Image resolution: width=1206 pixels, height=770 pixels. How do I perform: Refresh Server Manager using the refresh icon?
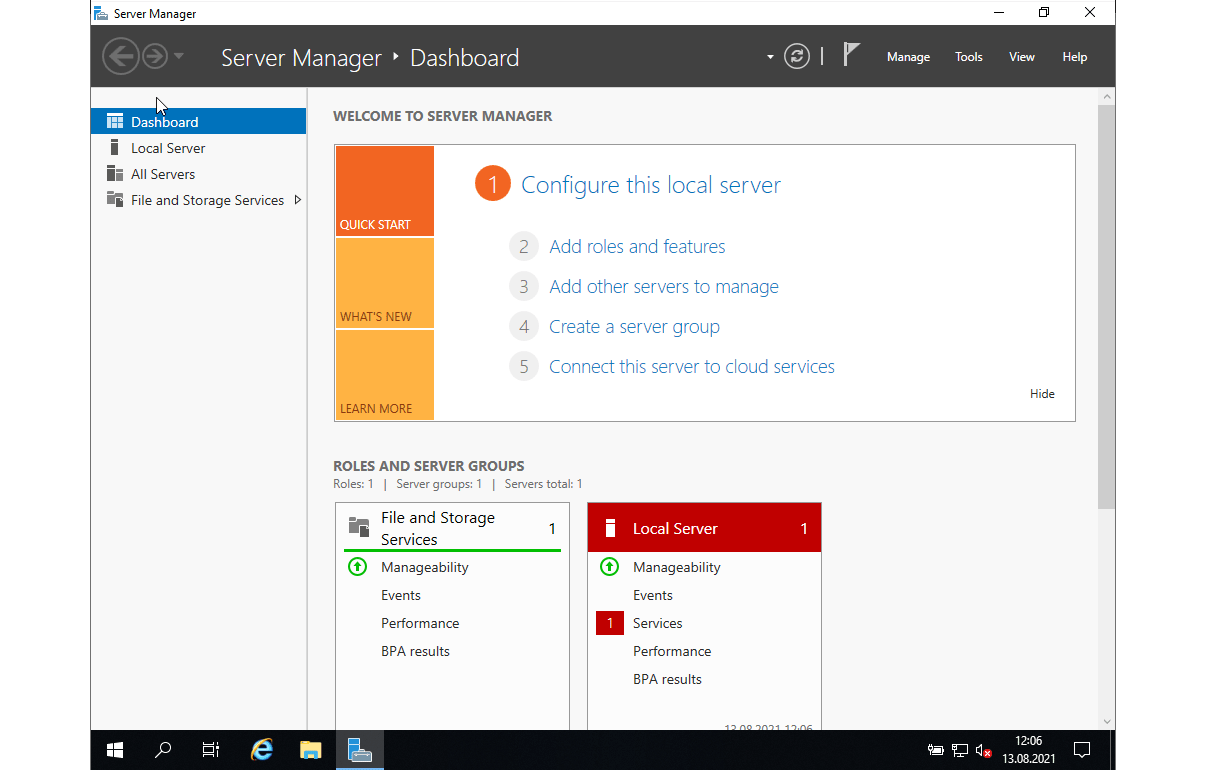coord(797,56)
